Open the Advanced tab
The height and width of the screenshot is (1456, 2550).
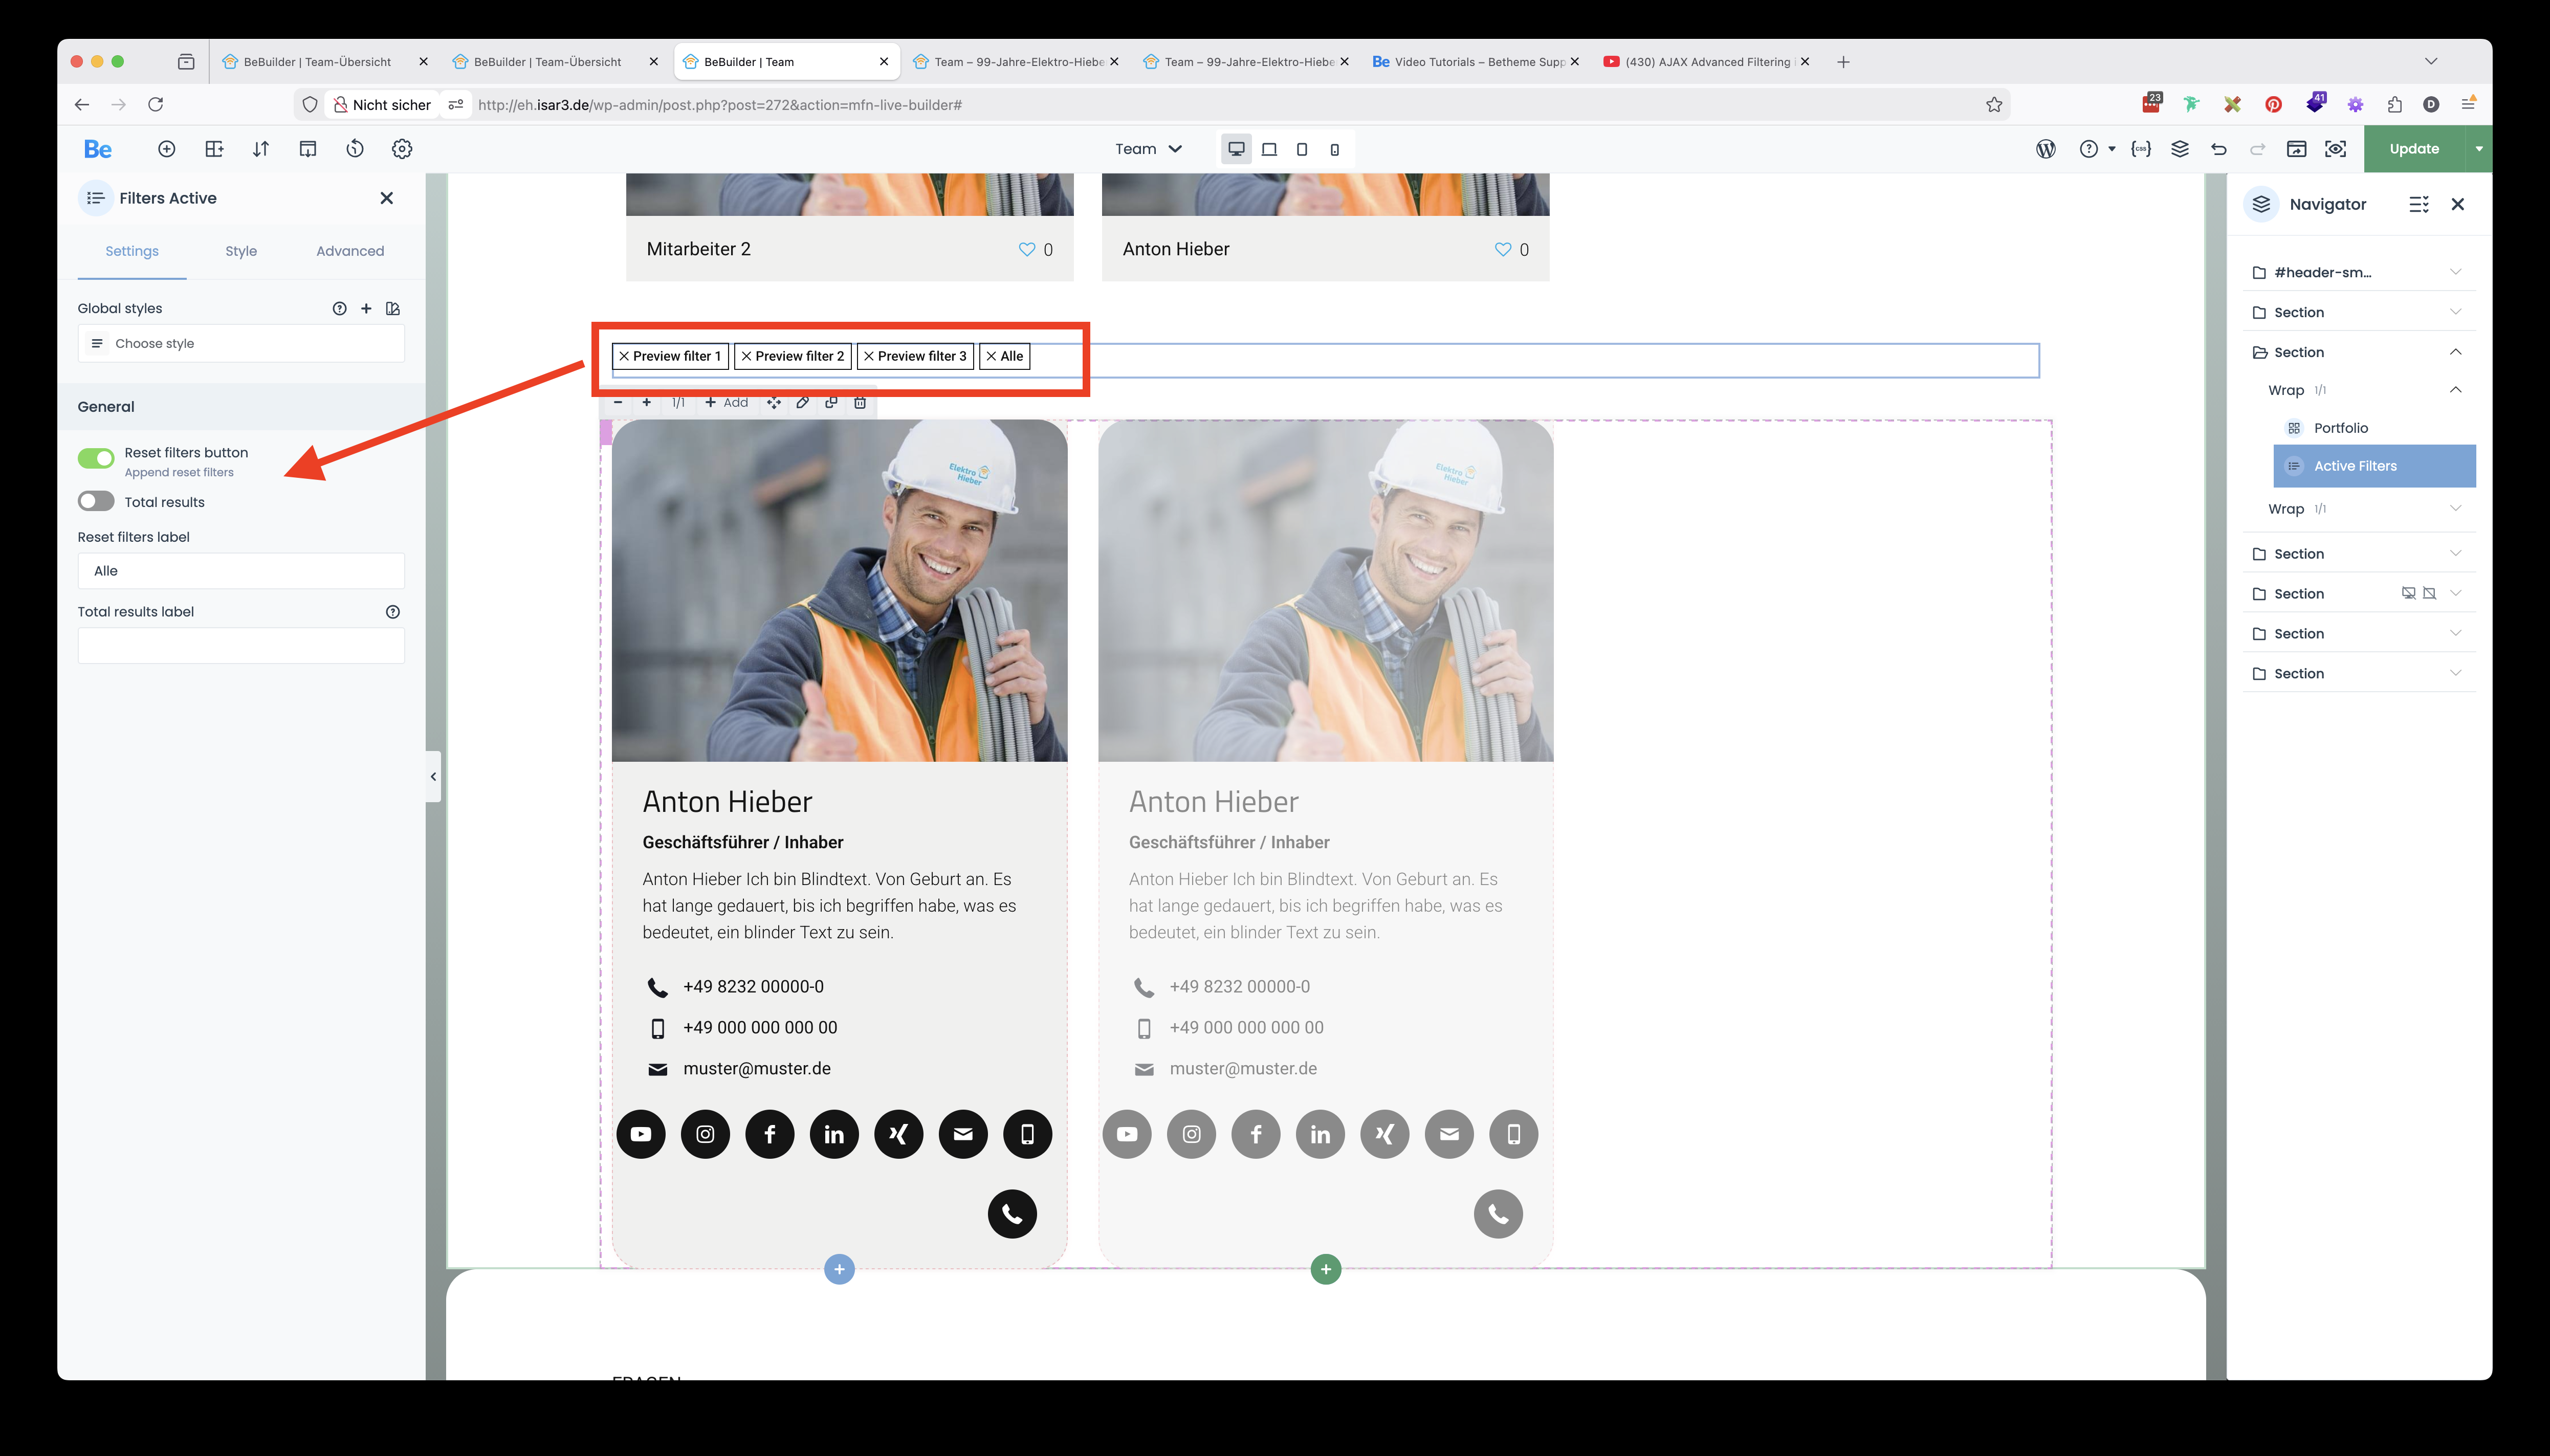350,251
